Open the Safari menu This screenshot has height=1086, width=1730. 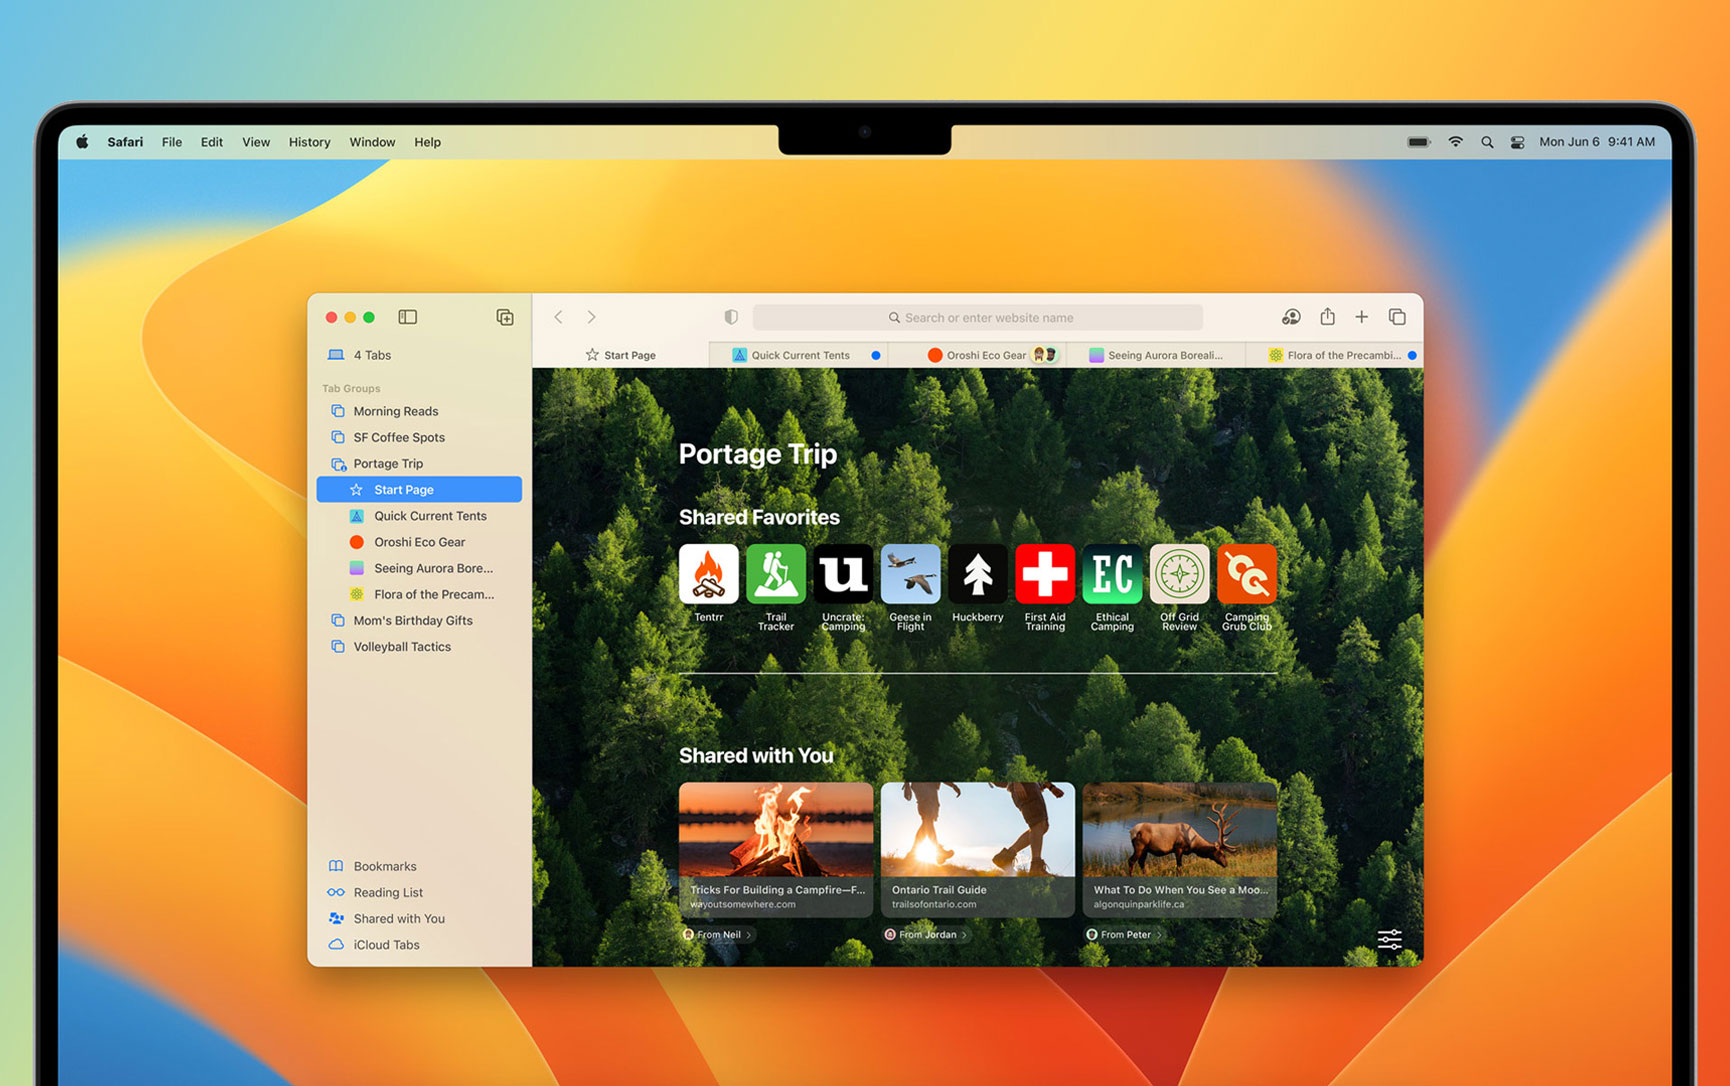(125, 142)
